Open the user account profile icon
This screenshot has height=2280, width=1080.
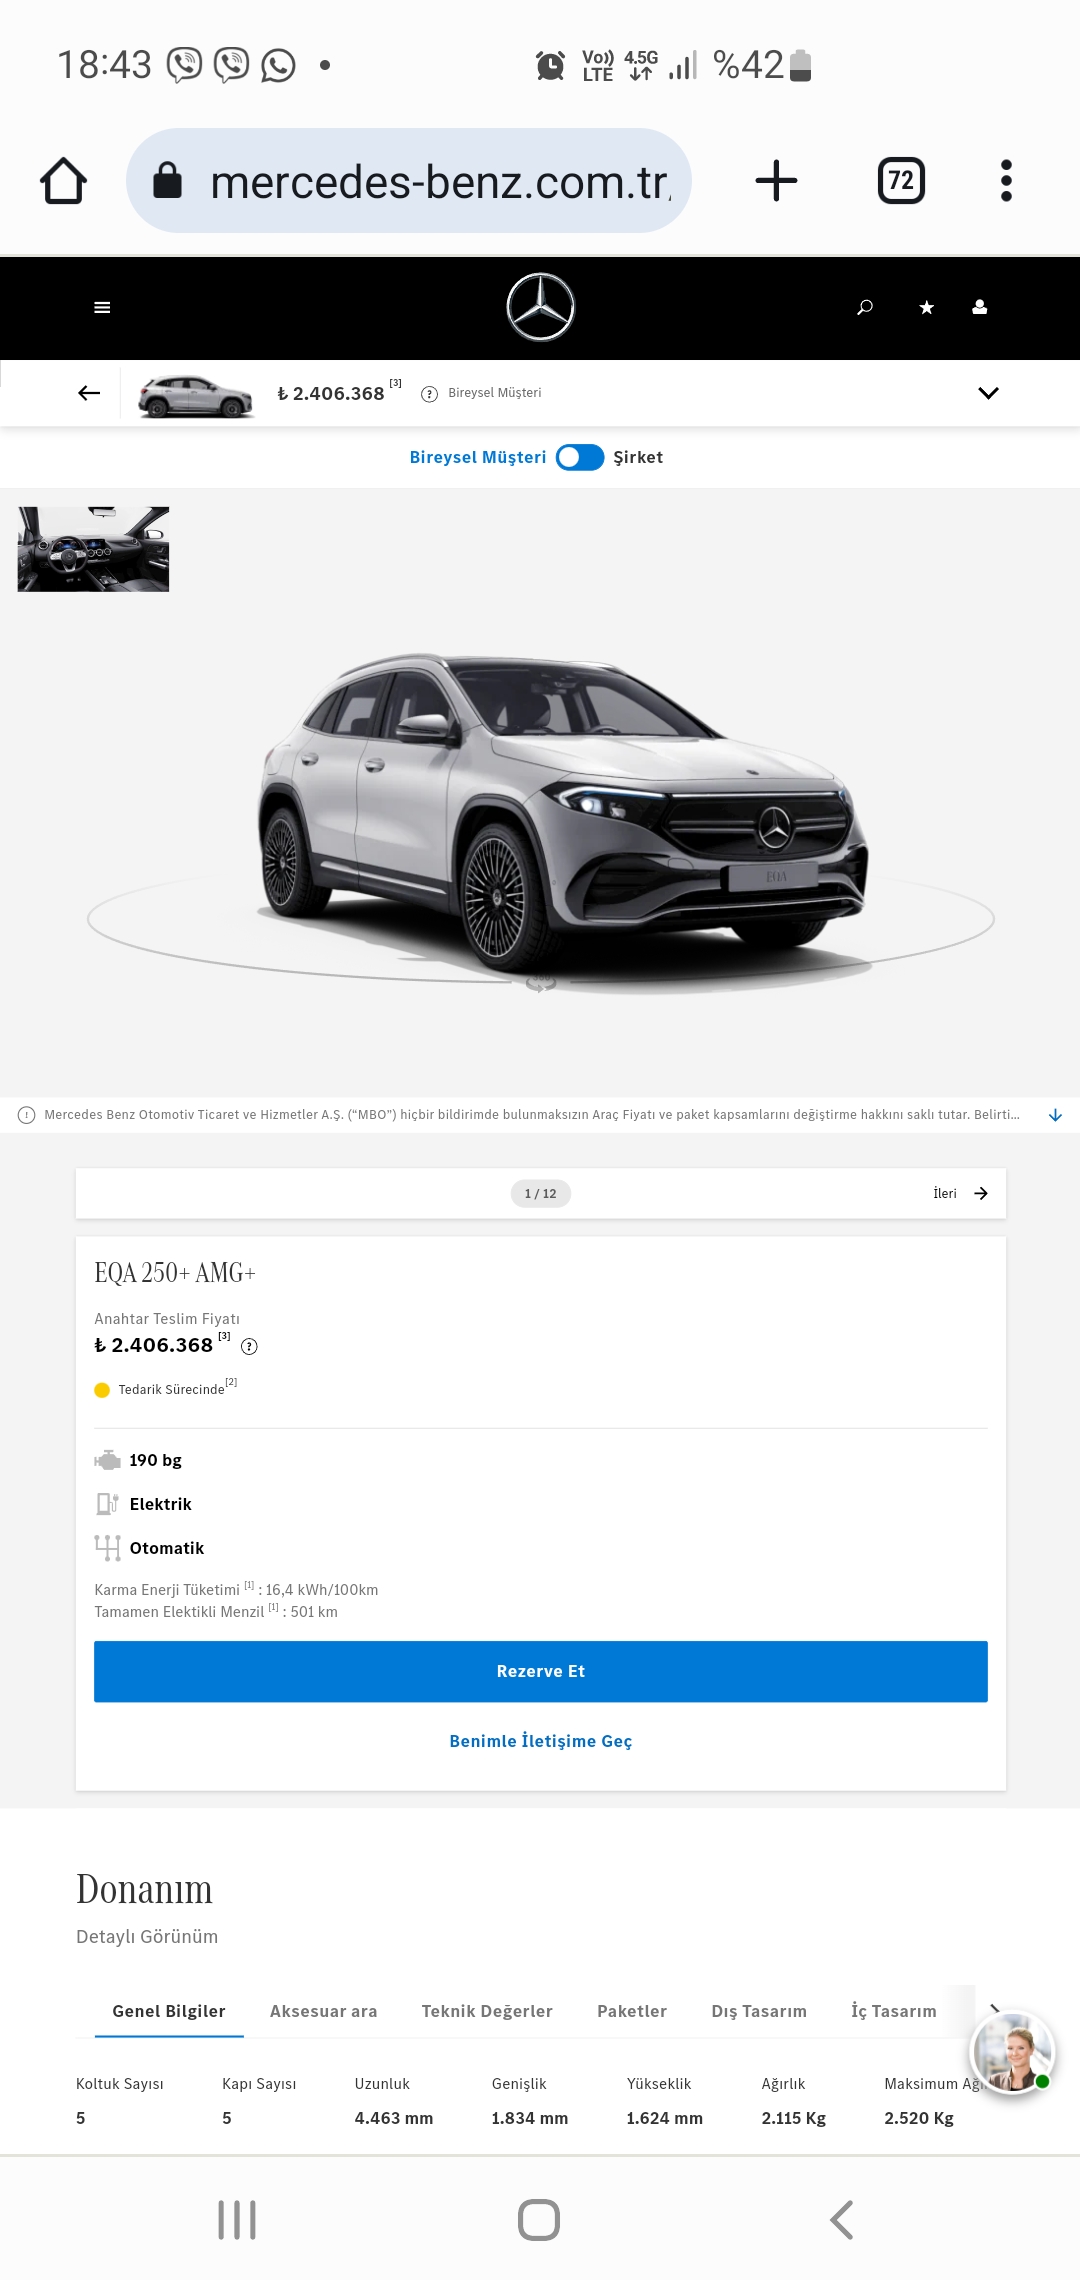980,307
